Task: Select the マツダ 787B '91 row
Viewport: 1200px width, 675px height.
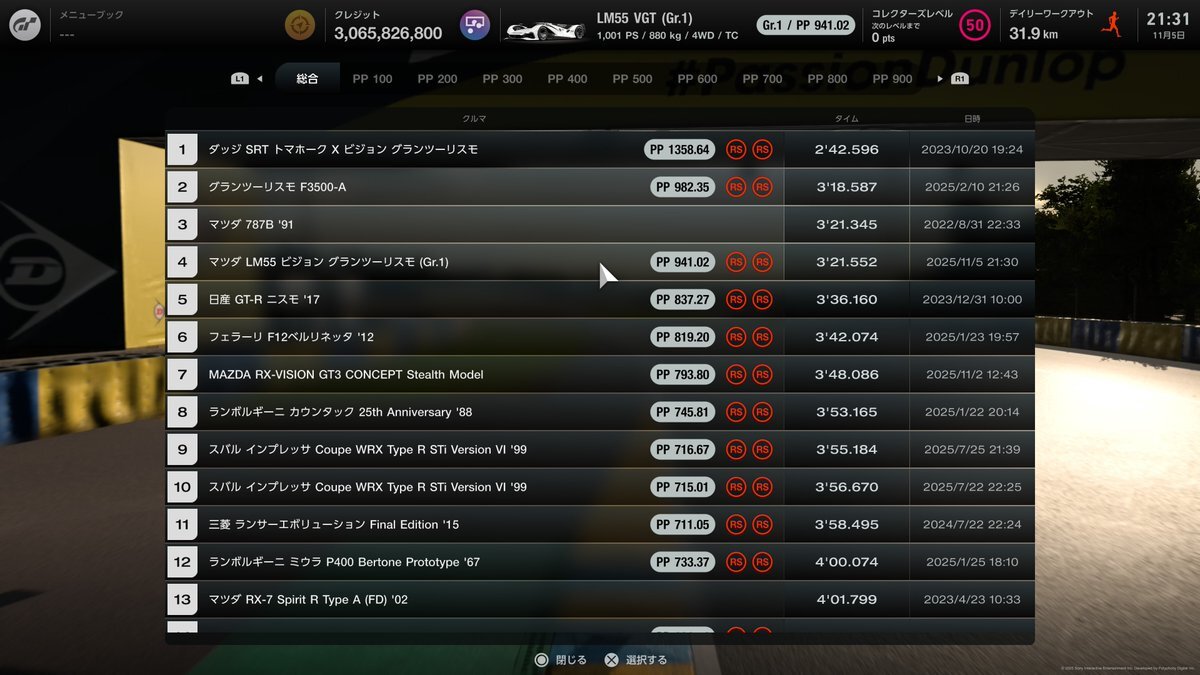Action: tap(600, 225)
